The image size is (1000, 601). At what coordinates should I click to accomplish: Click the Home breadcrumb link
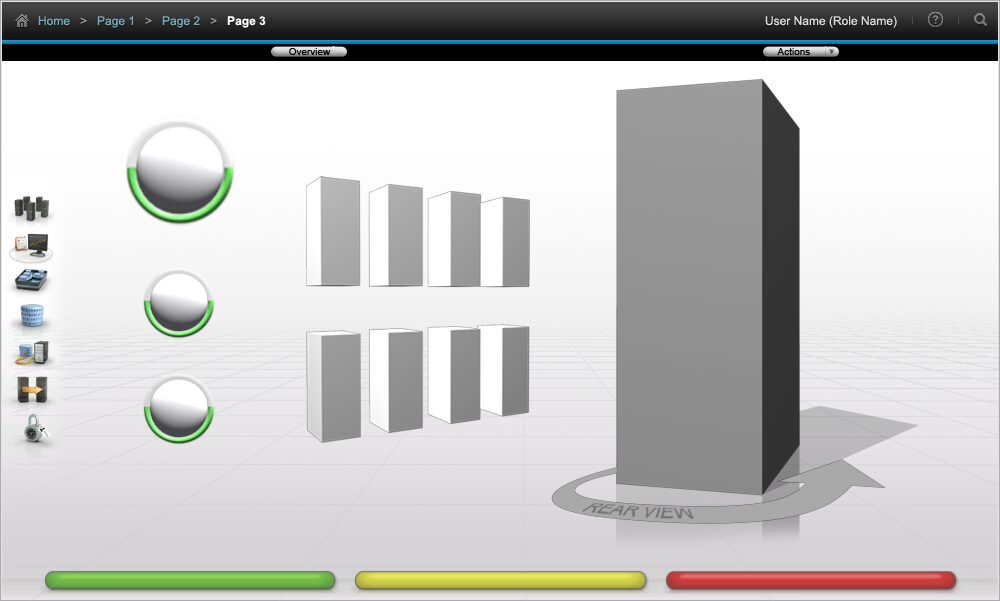point(54,21)
